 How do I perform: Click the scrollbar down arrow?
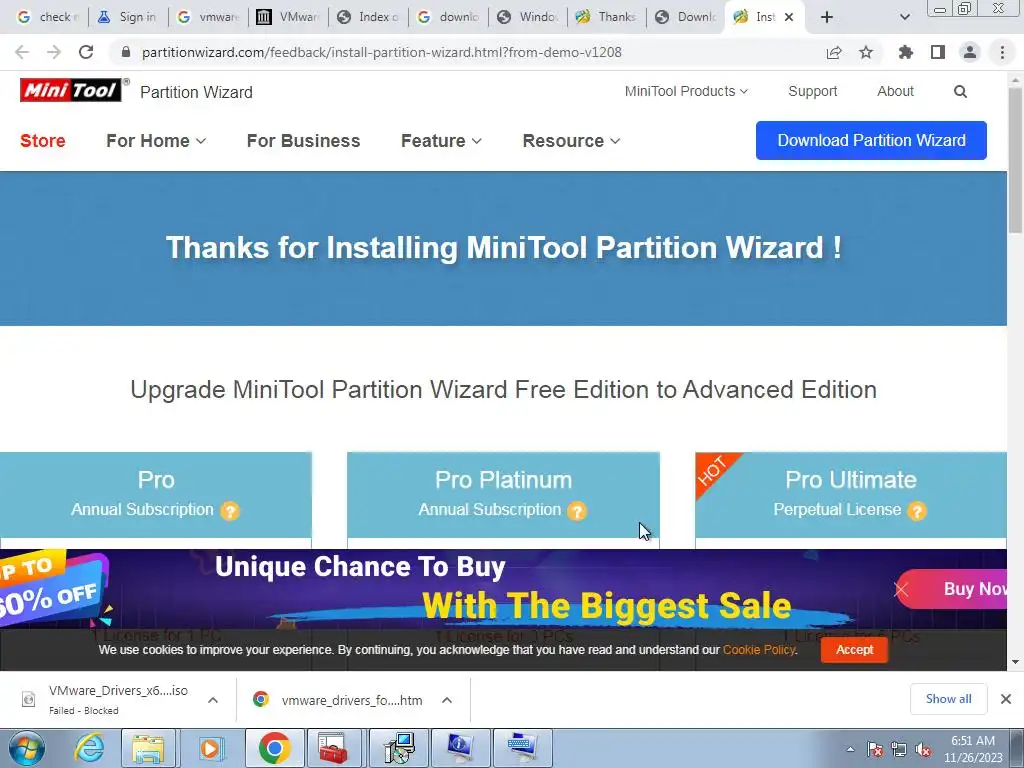1015,662
